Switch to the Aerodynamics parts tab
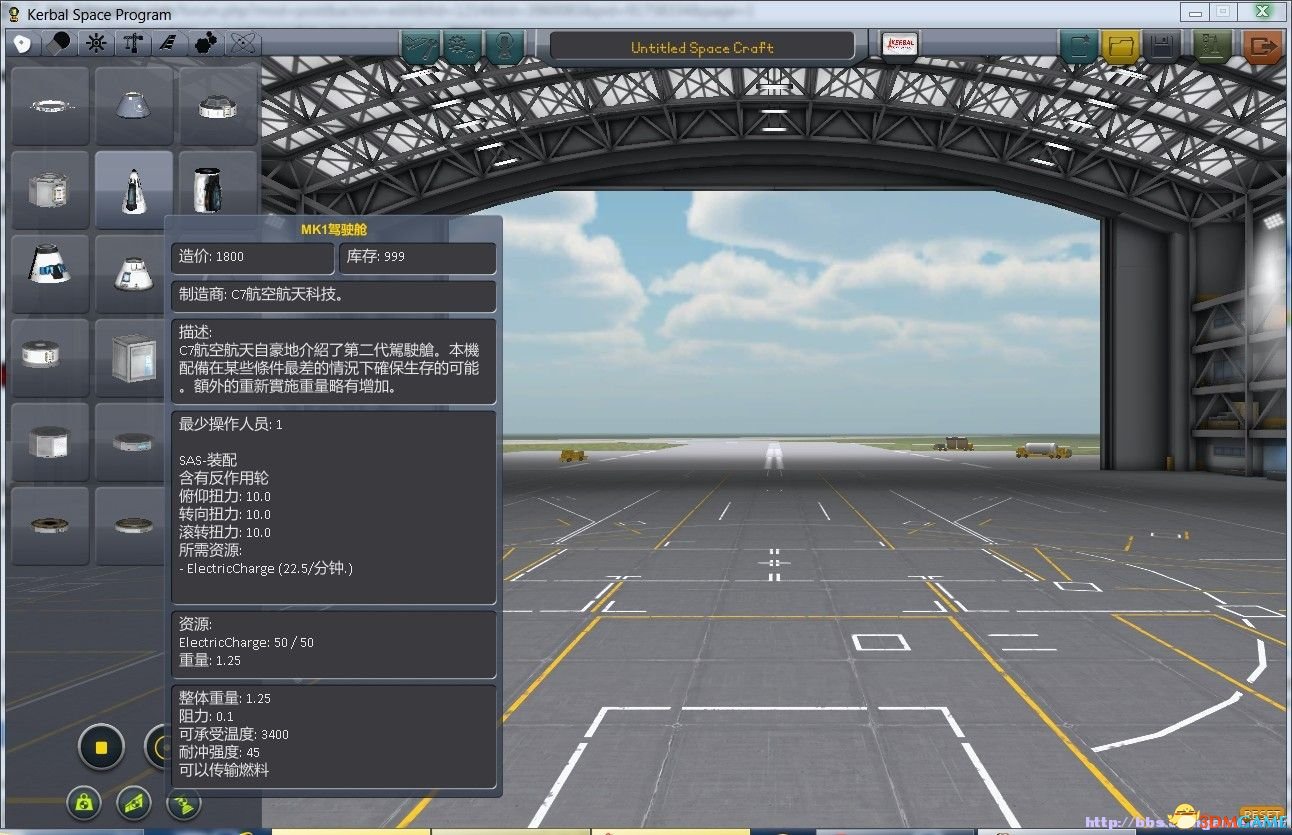The height and width of the screenshot is (835, 1292). pyautogui.click(x=169, y=44)
